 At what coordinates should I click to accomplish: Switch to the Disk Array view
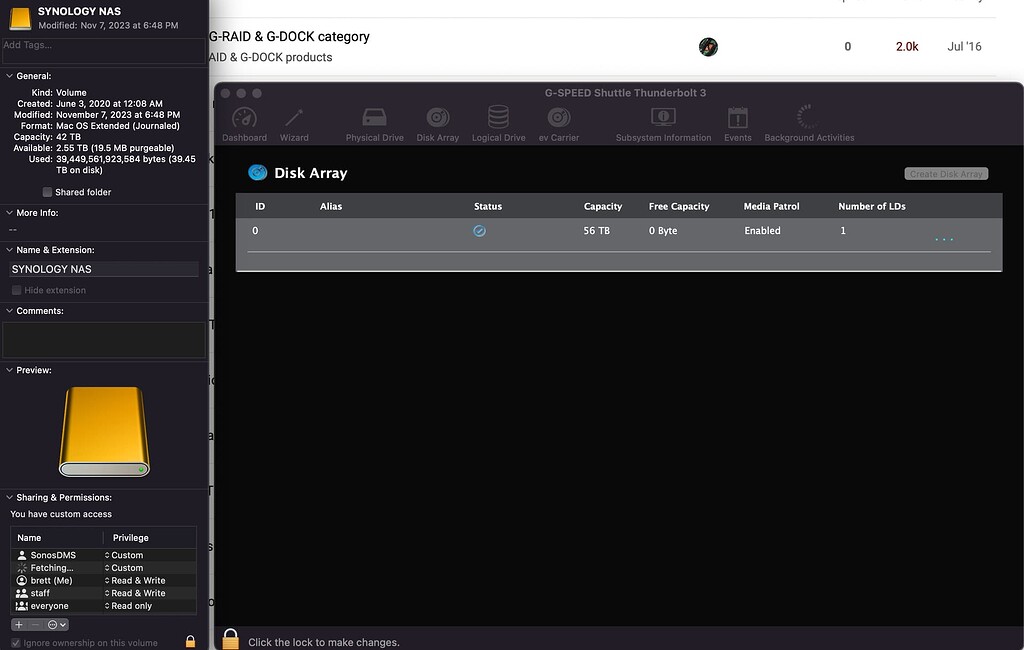(x=437, y=120)
